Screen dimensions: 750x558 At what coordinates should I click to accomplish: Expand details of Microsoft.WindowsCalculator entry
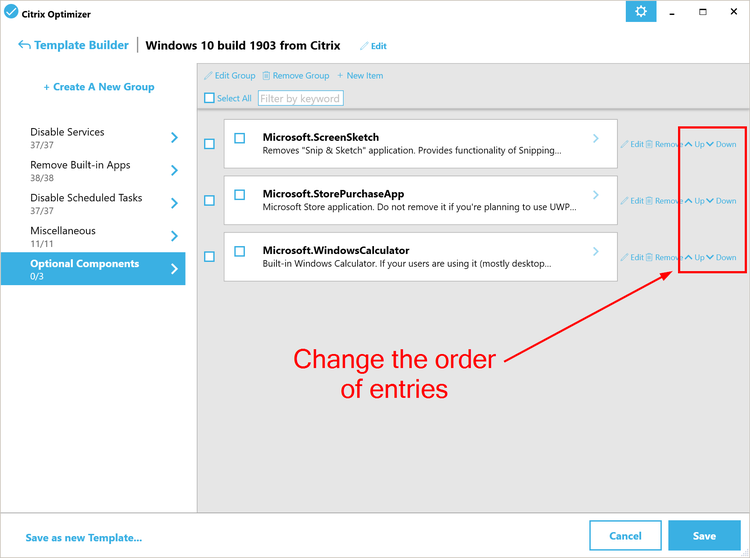[596, 251]
